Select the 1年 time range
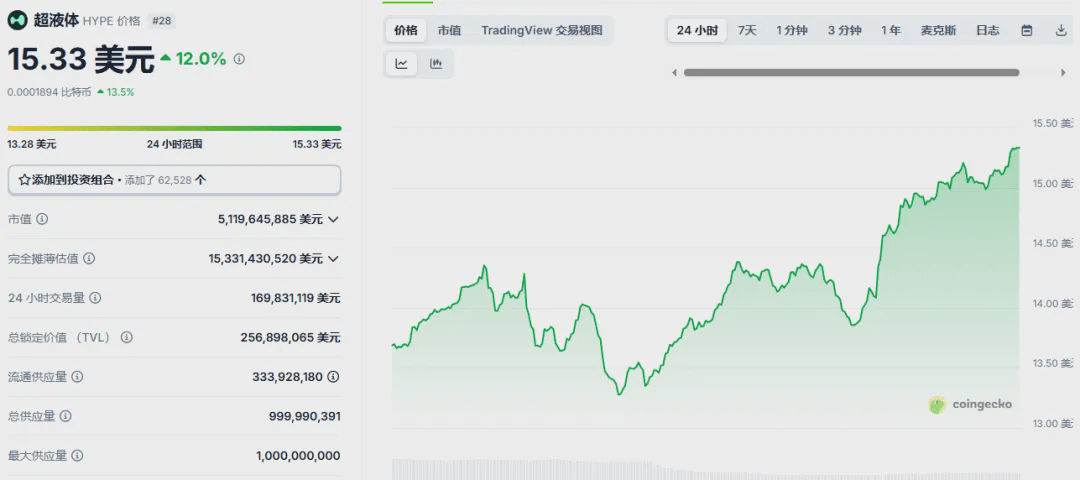This screenshot has height=480, width=1080. 891,30
